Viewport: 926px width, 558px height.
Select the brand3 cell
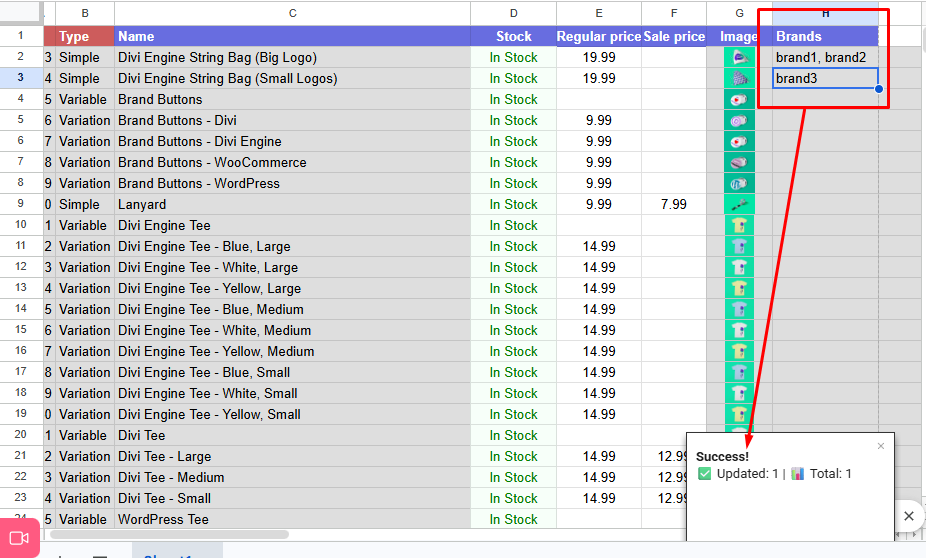(x=825, y=79)
